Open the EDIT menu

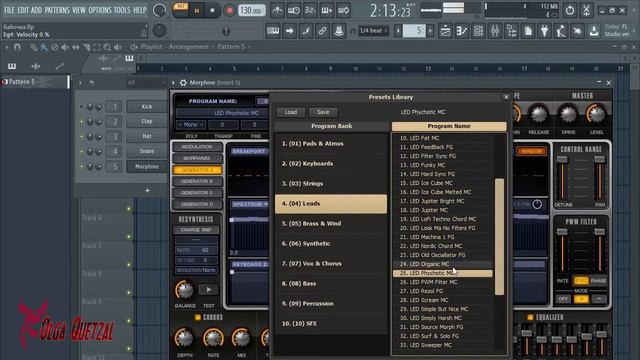22,10
